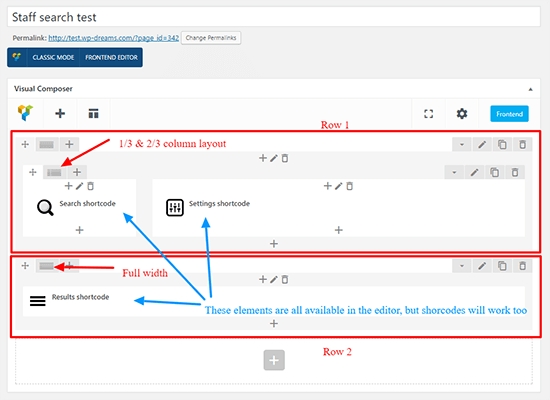Open the page permalink URL
This screenshot has width=550, height=400.
pos(114,38)
